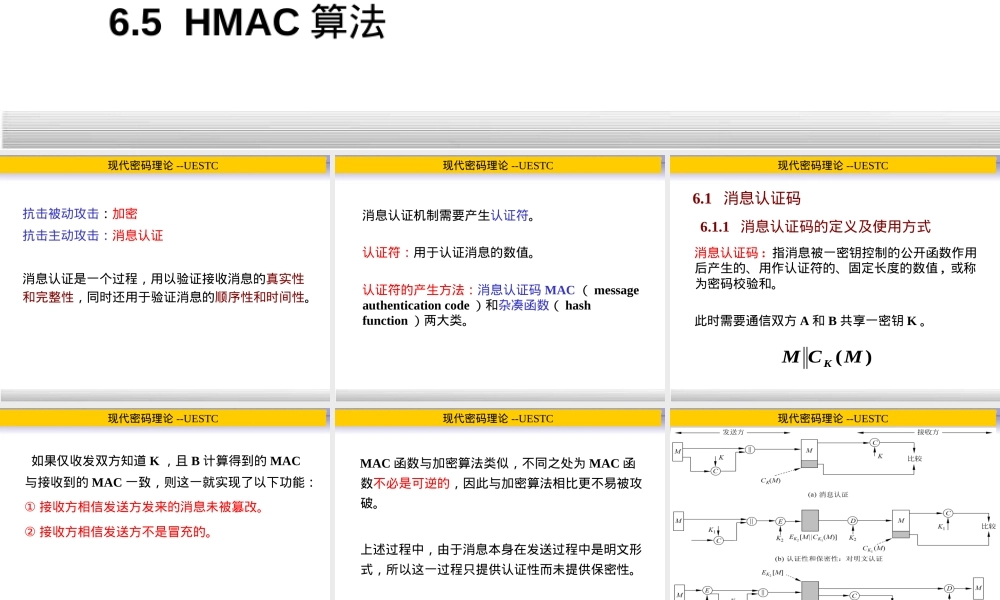Open the slide thumbnail starting 如果仅收发双方知道 K
The width and height of the screenshot is (1000, 600).
click(x=165, y=504)
